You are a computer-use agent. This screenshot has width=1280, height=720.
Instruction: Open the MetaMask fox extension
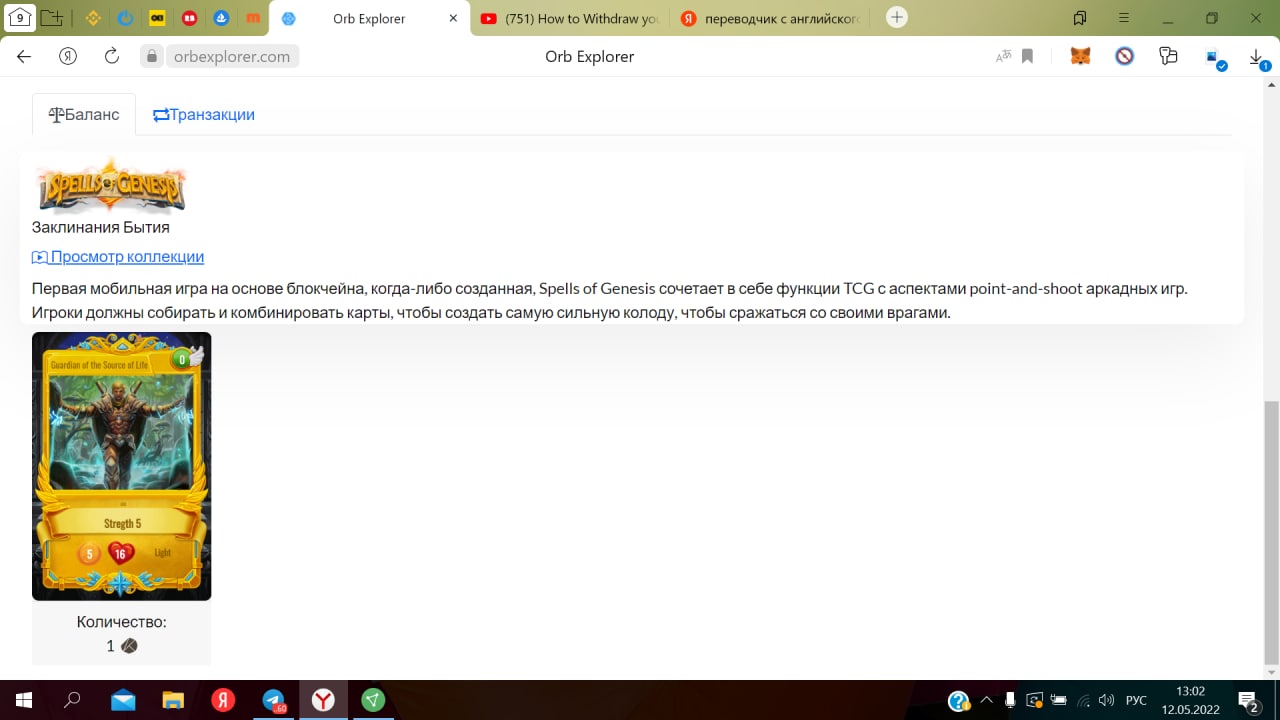pos(1080,56)
